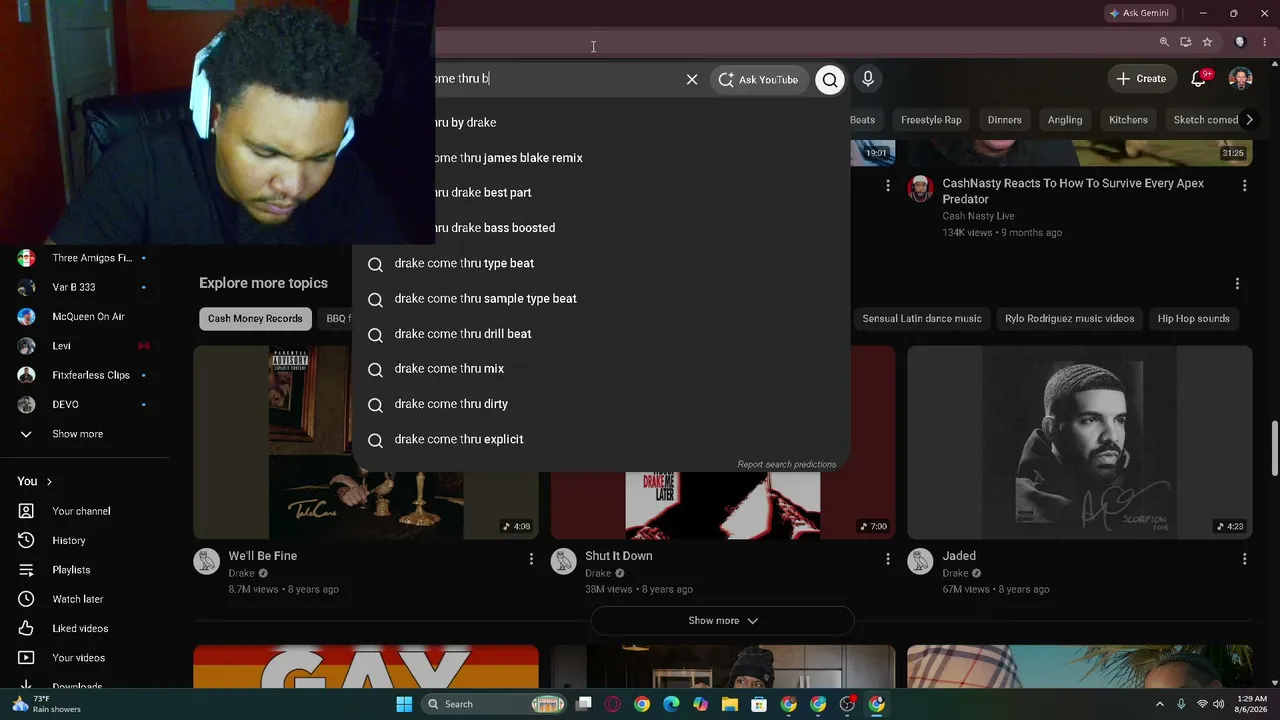Open Your videos page
Image resolution: width=1280 pixels, height=720 pixels.
click(x=85, y=658)
